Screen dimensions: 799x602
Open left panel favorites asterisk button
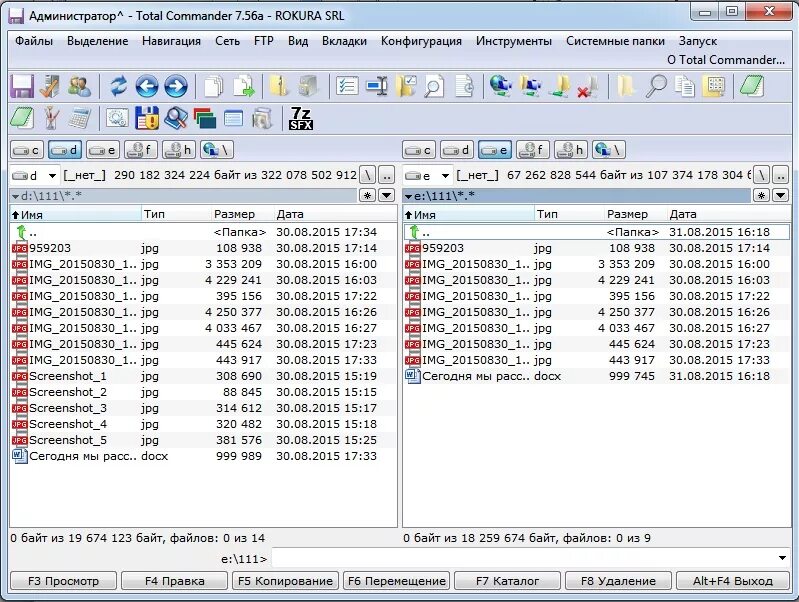[367, 195]
